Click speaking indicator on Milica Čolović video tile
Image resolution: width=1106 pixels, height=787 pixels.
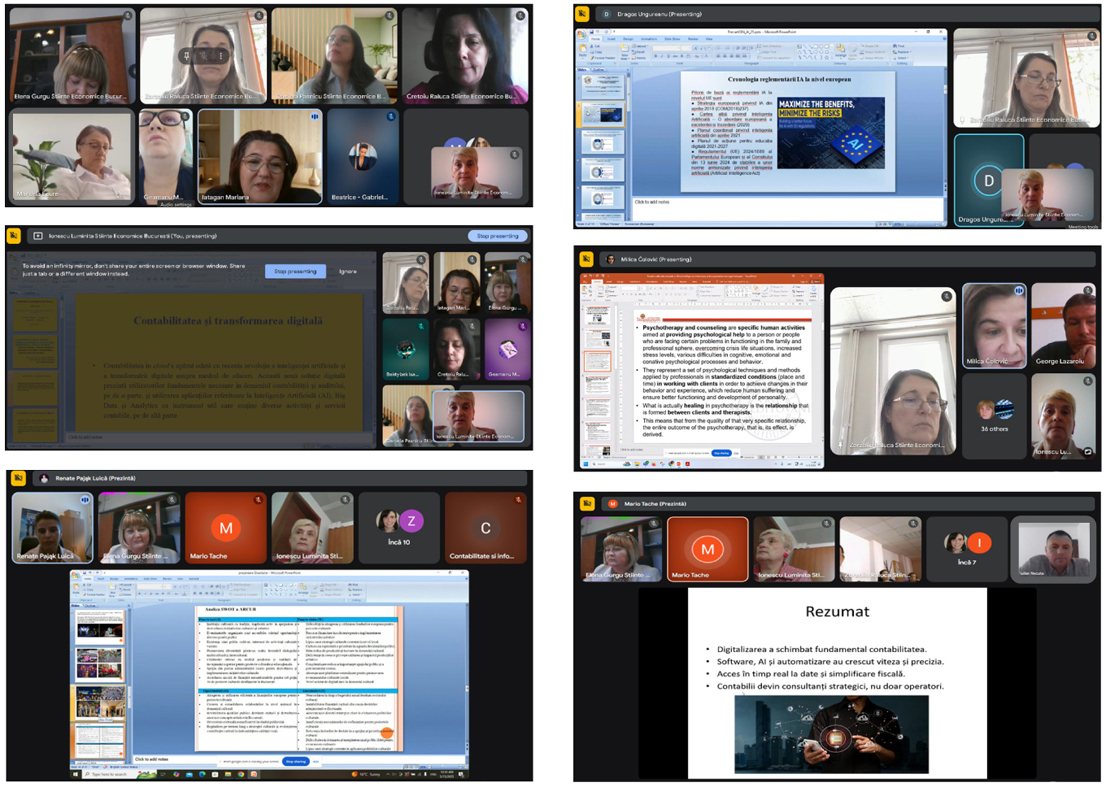coord(1019,290)
